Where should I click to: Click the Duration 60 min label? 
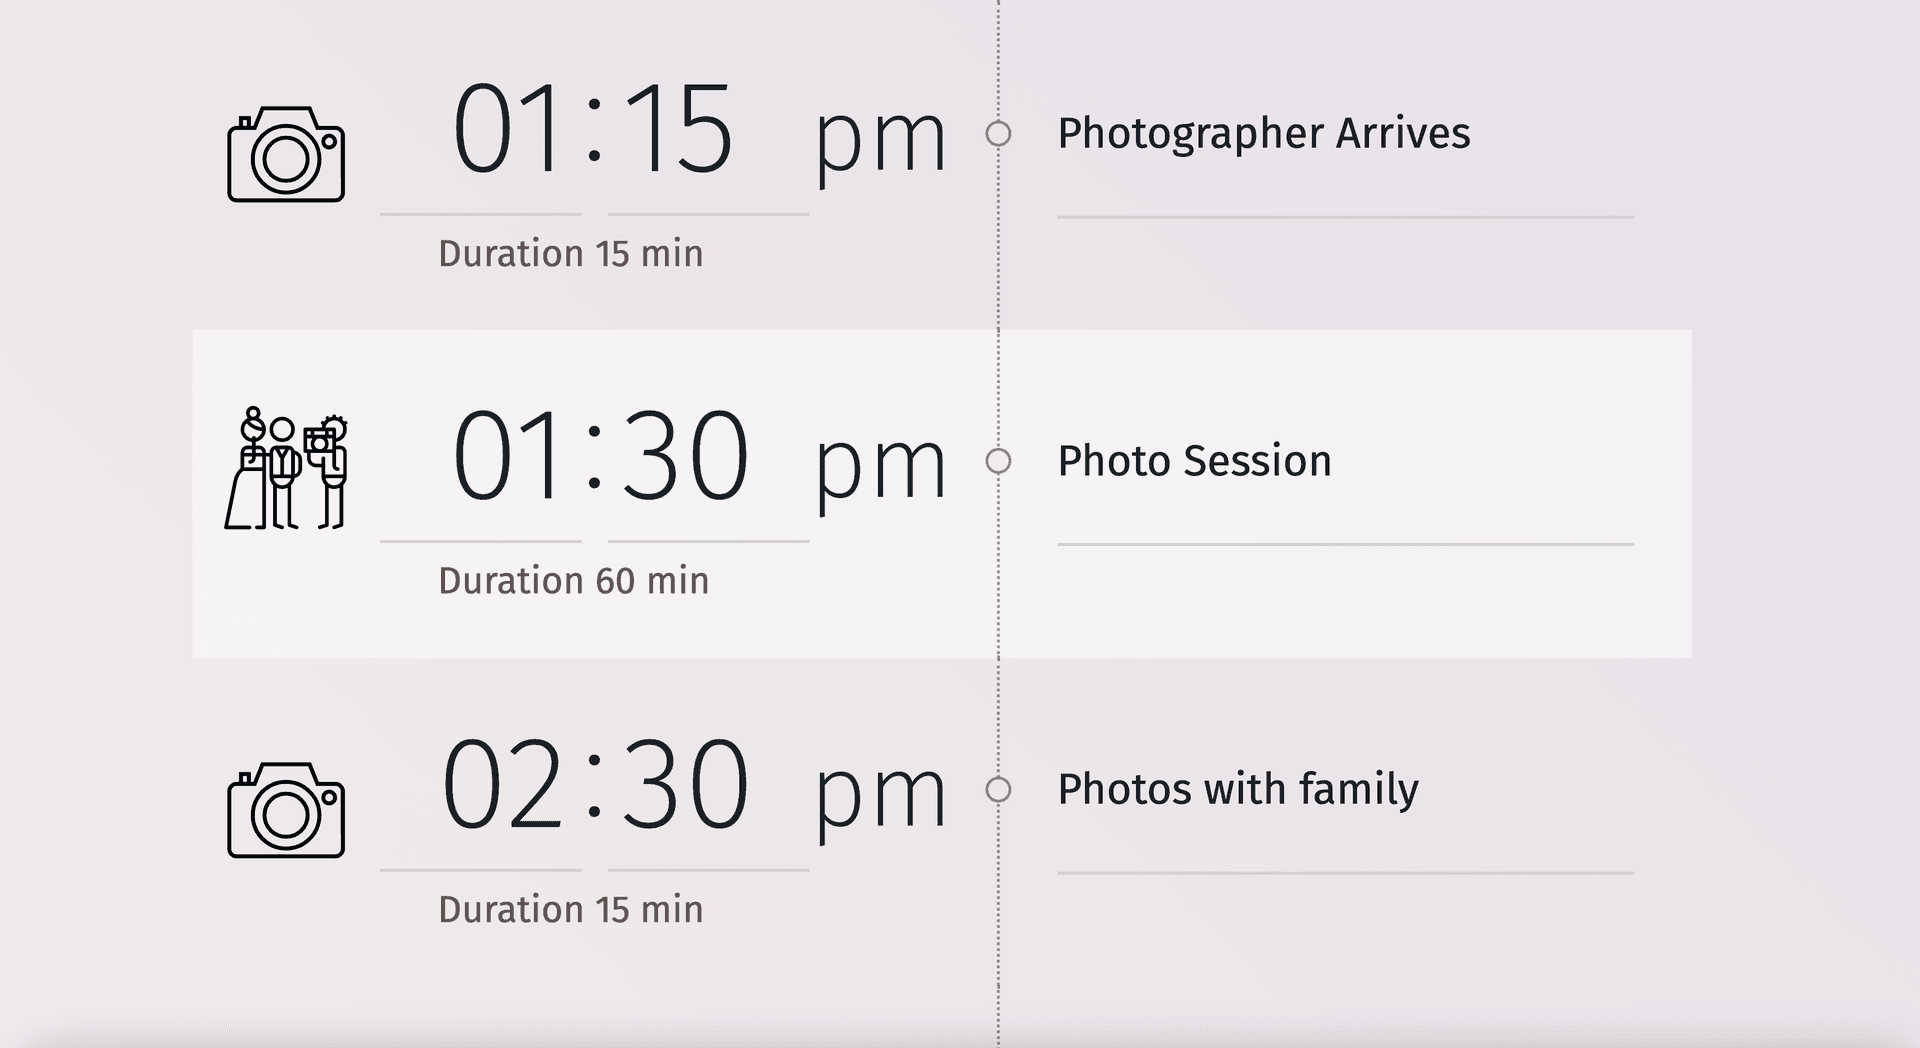[573, 580]
